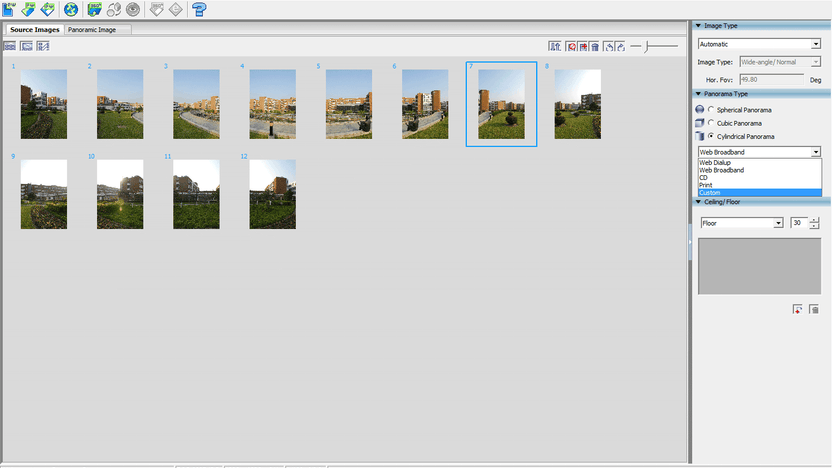Click the sort images icon
The height and width of the screenshot is (468, 832).
click(x=555, y=47)
